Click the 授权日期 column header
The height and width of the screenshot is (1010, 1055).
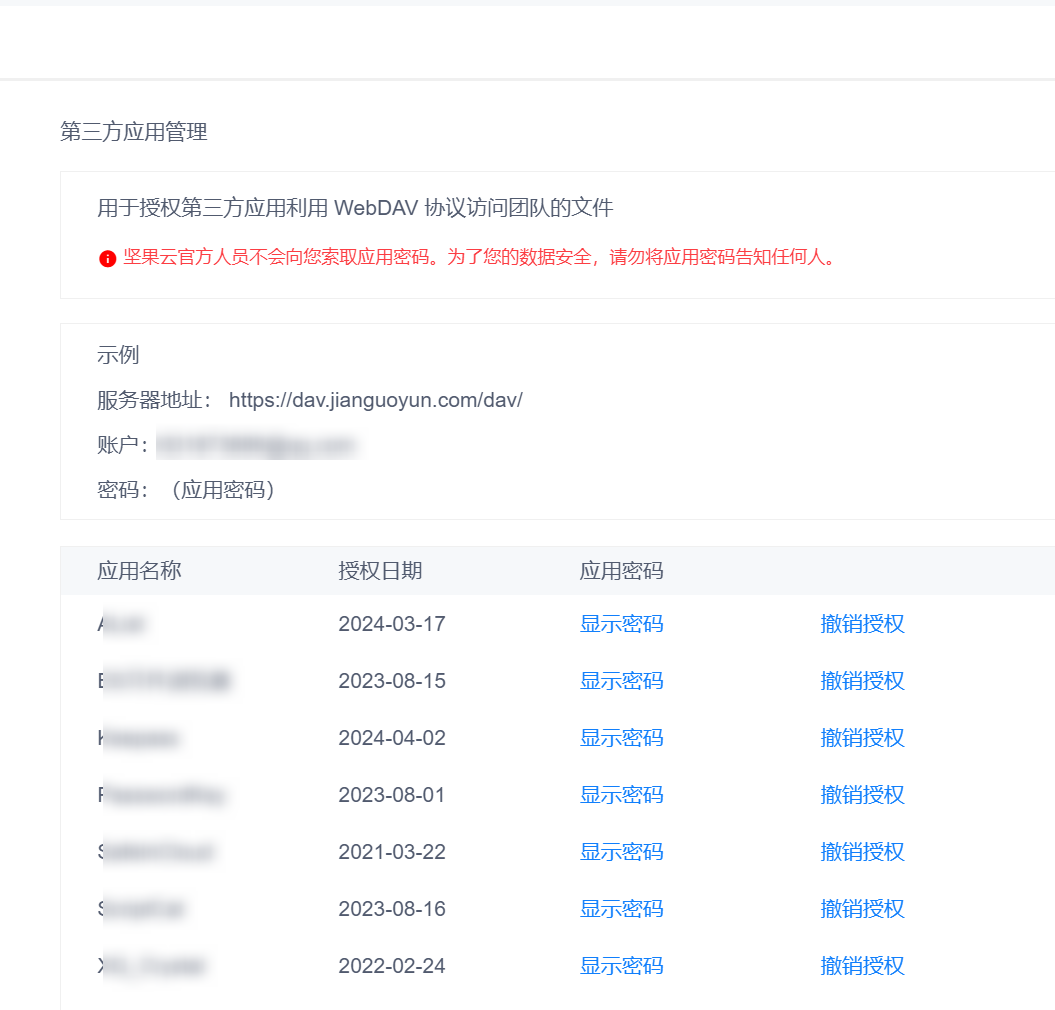tap(380, 571)
